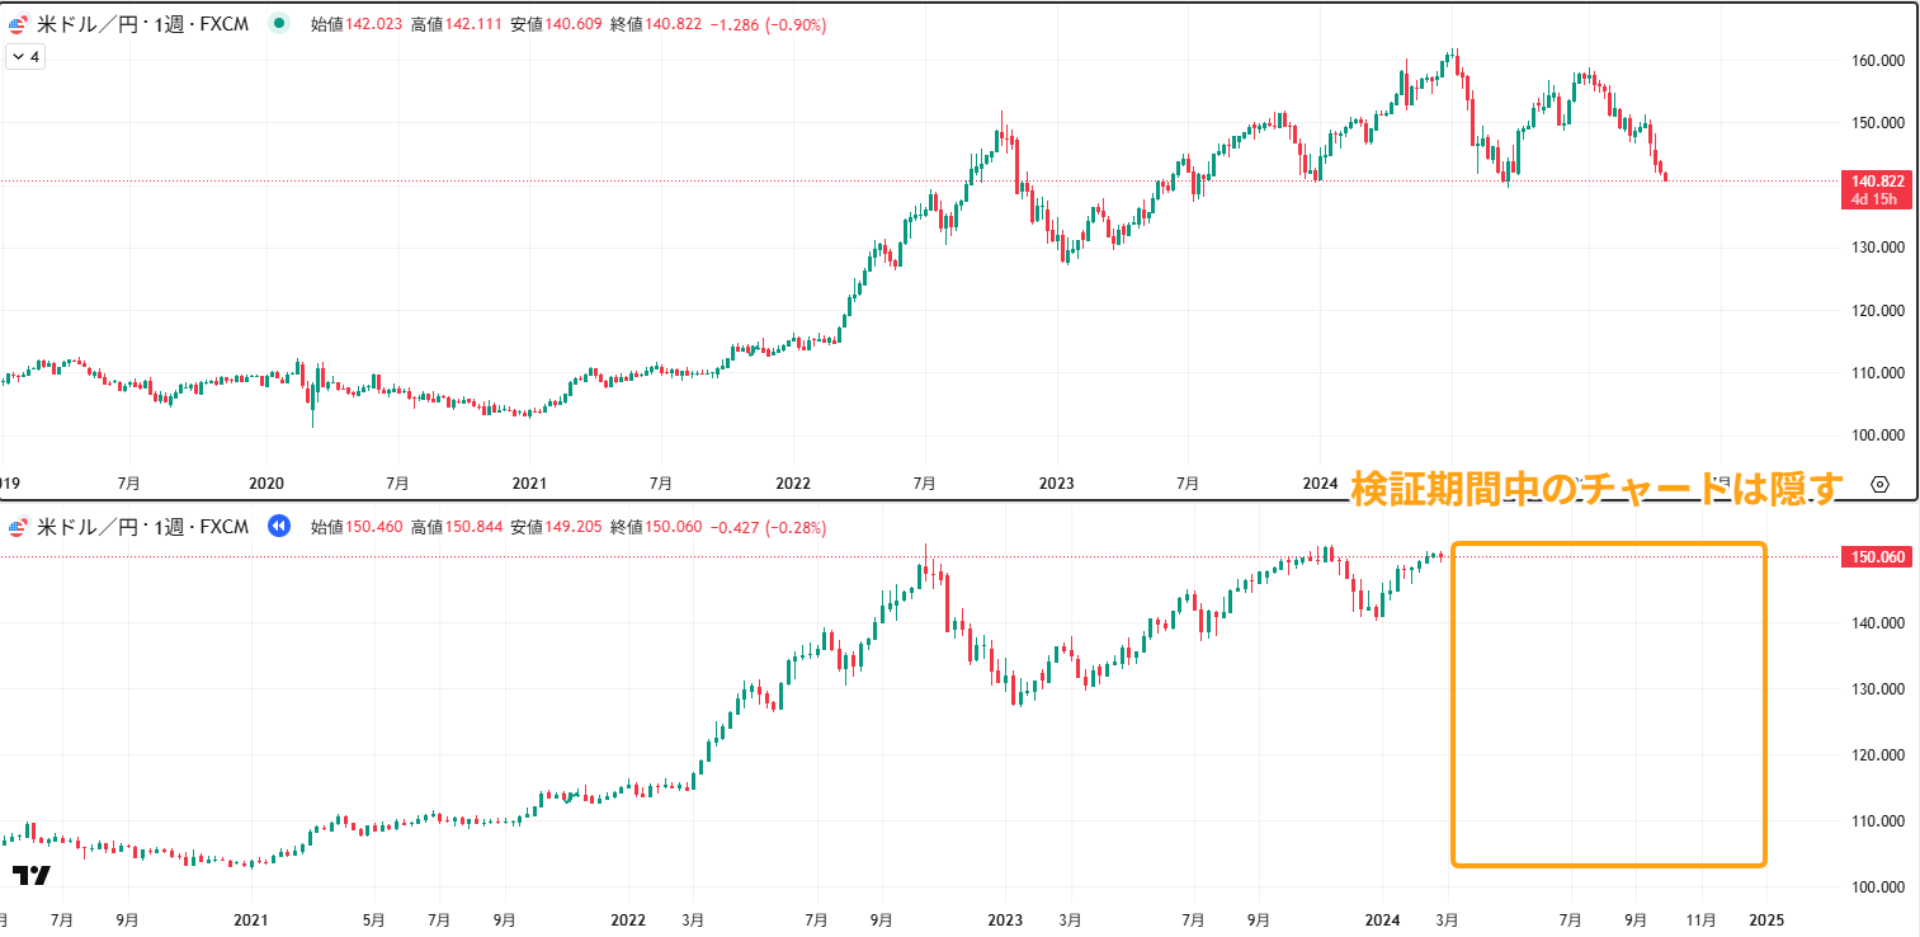Open symbol search from lower chart title
Screen dimensions: 1920x937
[x=142, y=527]
